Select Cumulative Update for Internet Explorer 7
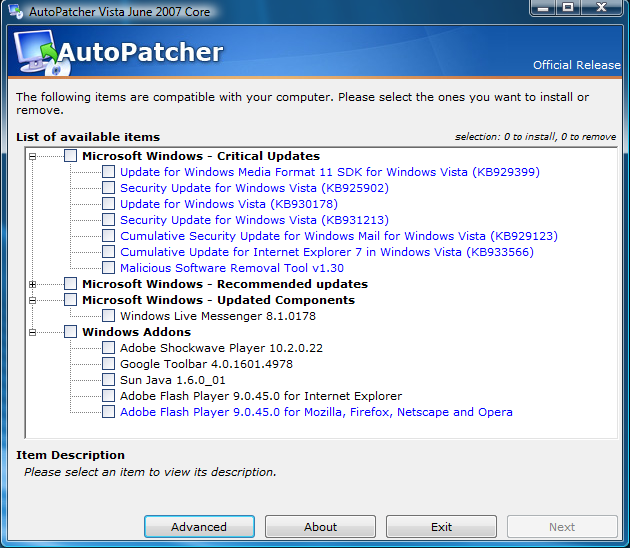 (327, 252)
